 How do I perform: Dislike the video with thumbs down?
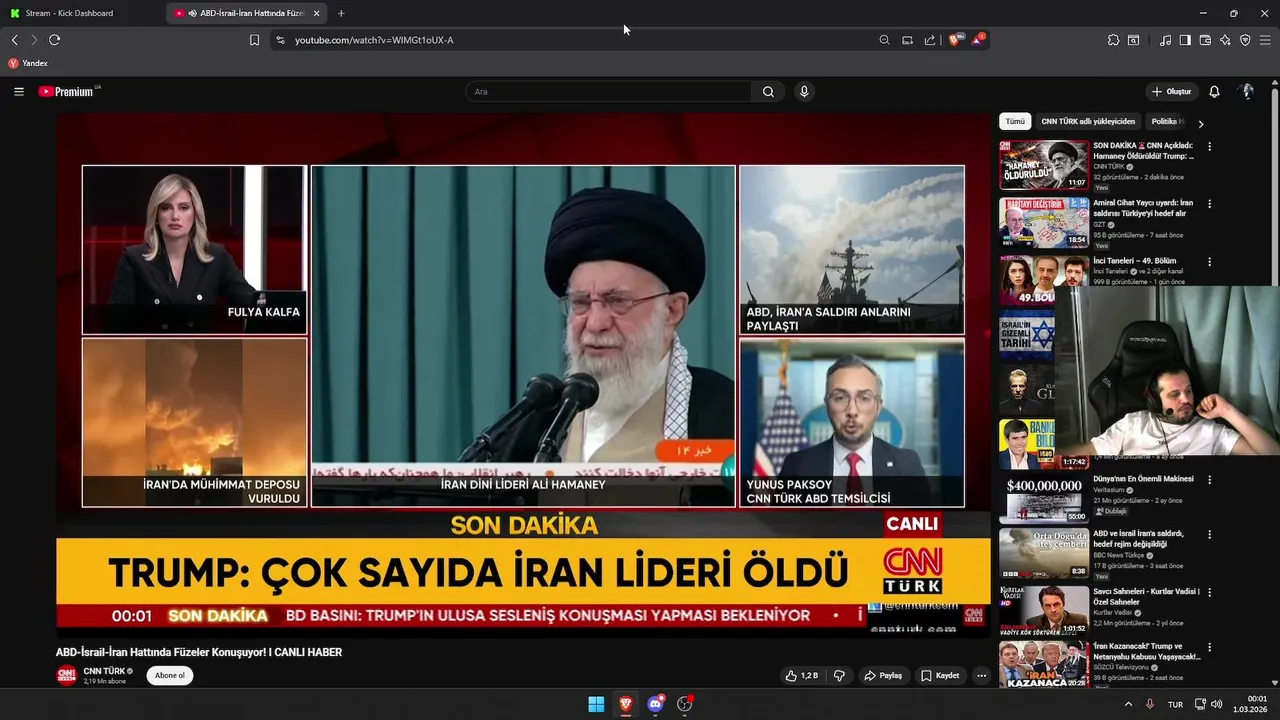(839, 676)
